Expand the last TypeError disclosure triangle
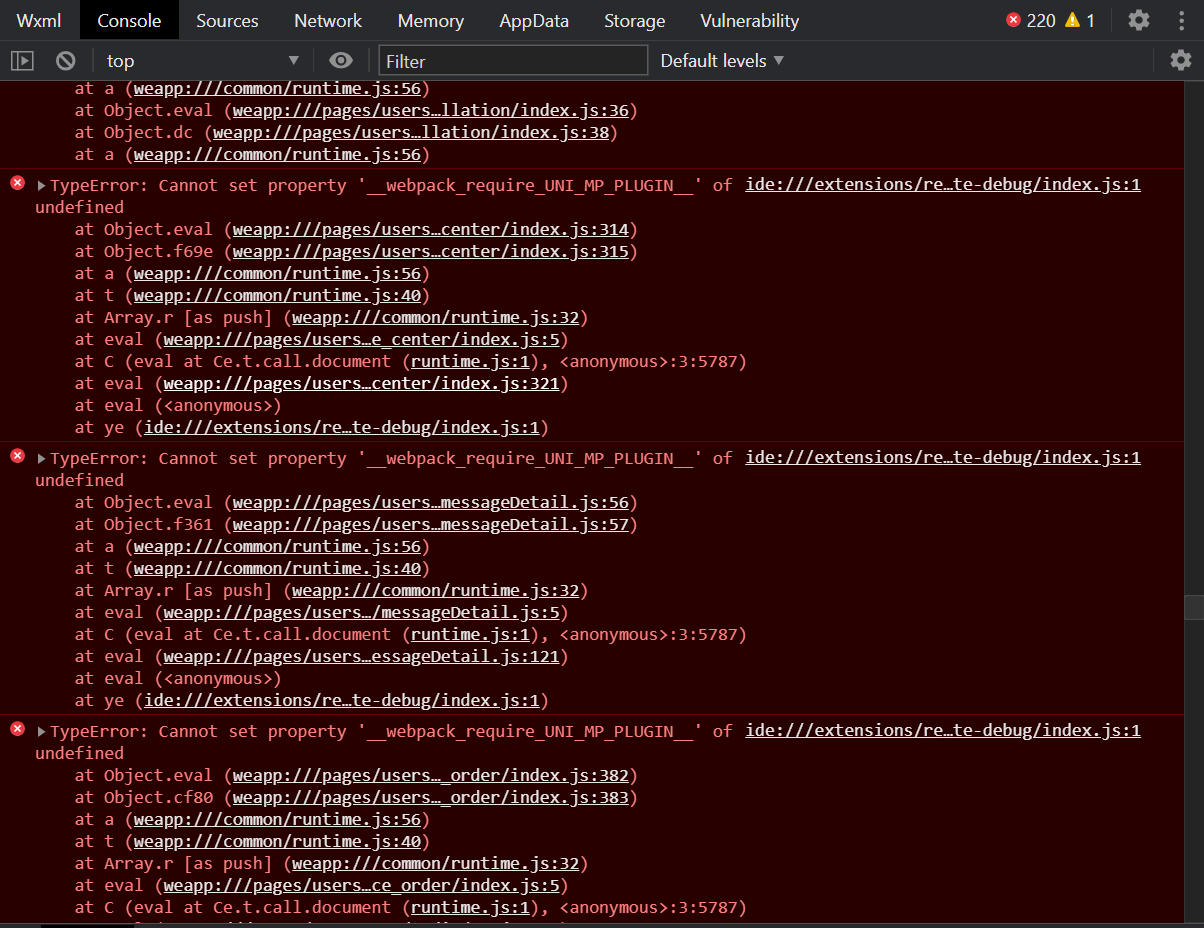The height and width of the screenshot is (928, 1204). pos(42,731)
